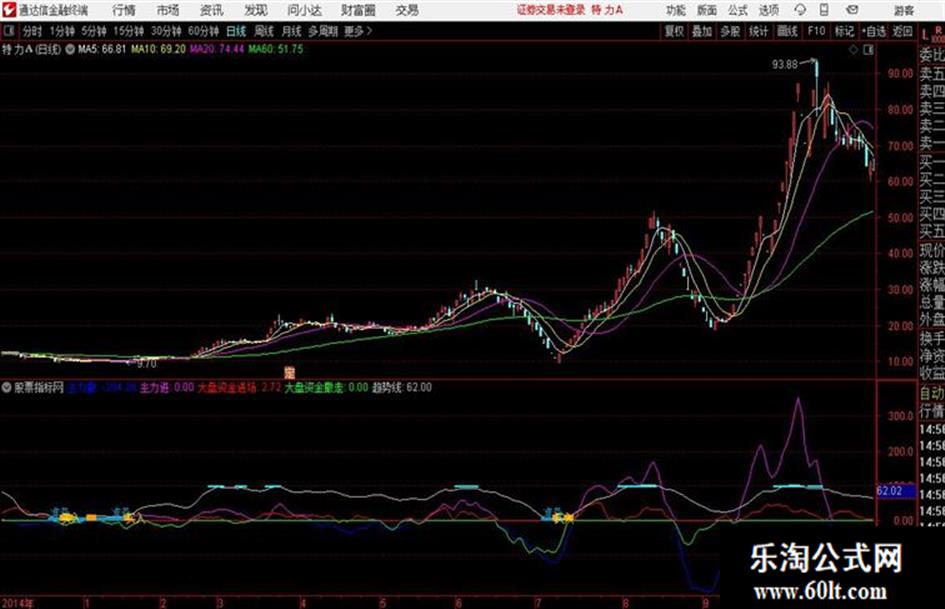This screenshot has width=945, height=609.
Task: Click the mobile phone icon
Action: click(824, 10)
